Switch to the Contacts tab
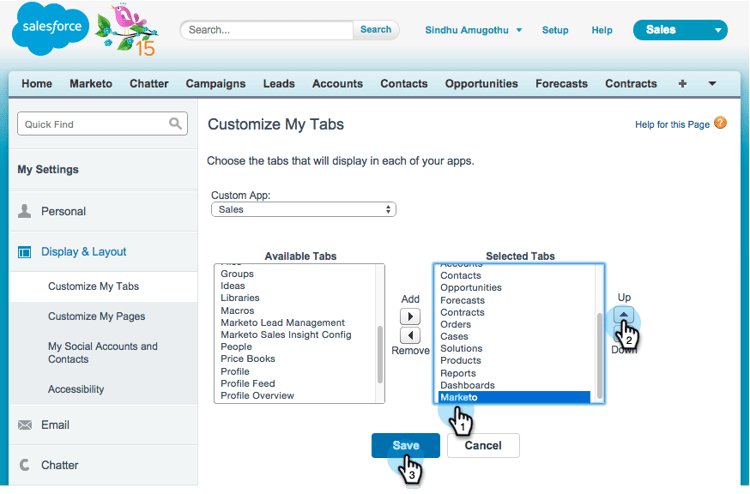 [404, 84]
